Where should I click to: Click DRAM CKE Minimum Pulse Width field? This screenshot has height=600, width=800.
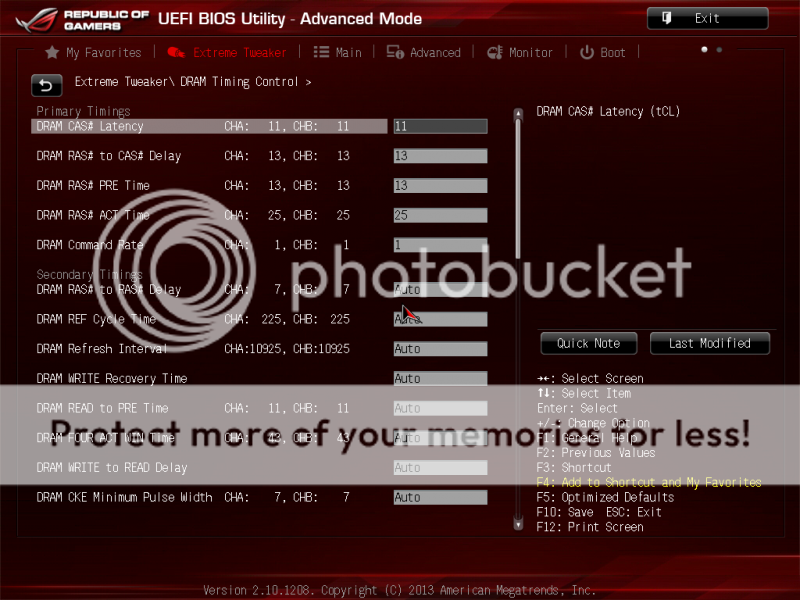440,497
